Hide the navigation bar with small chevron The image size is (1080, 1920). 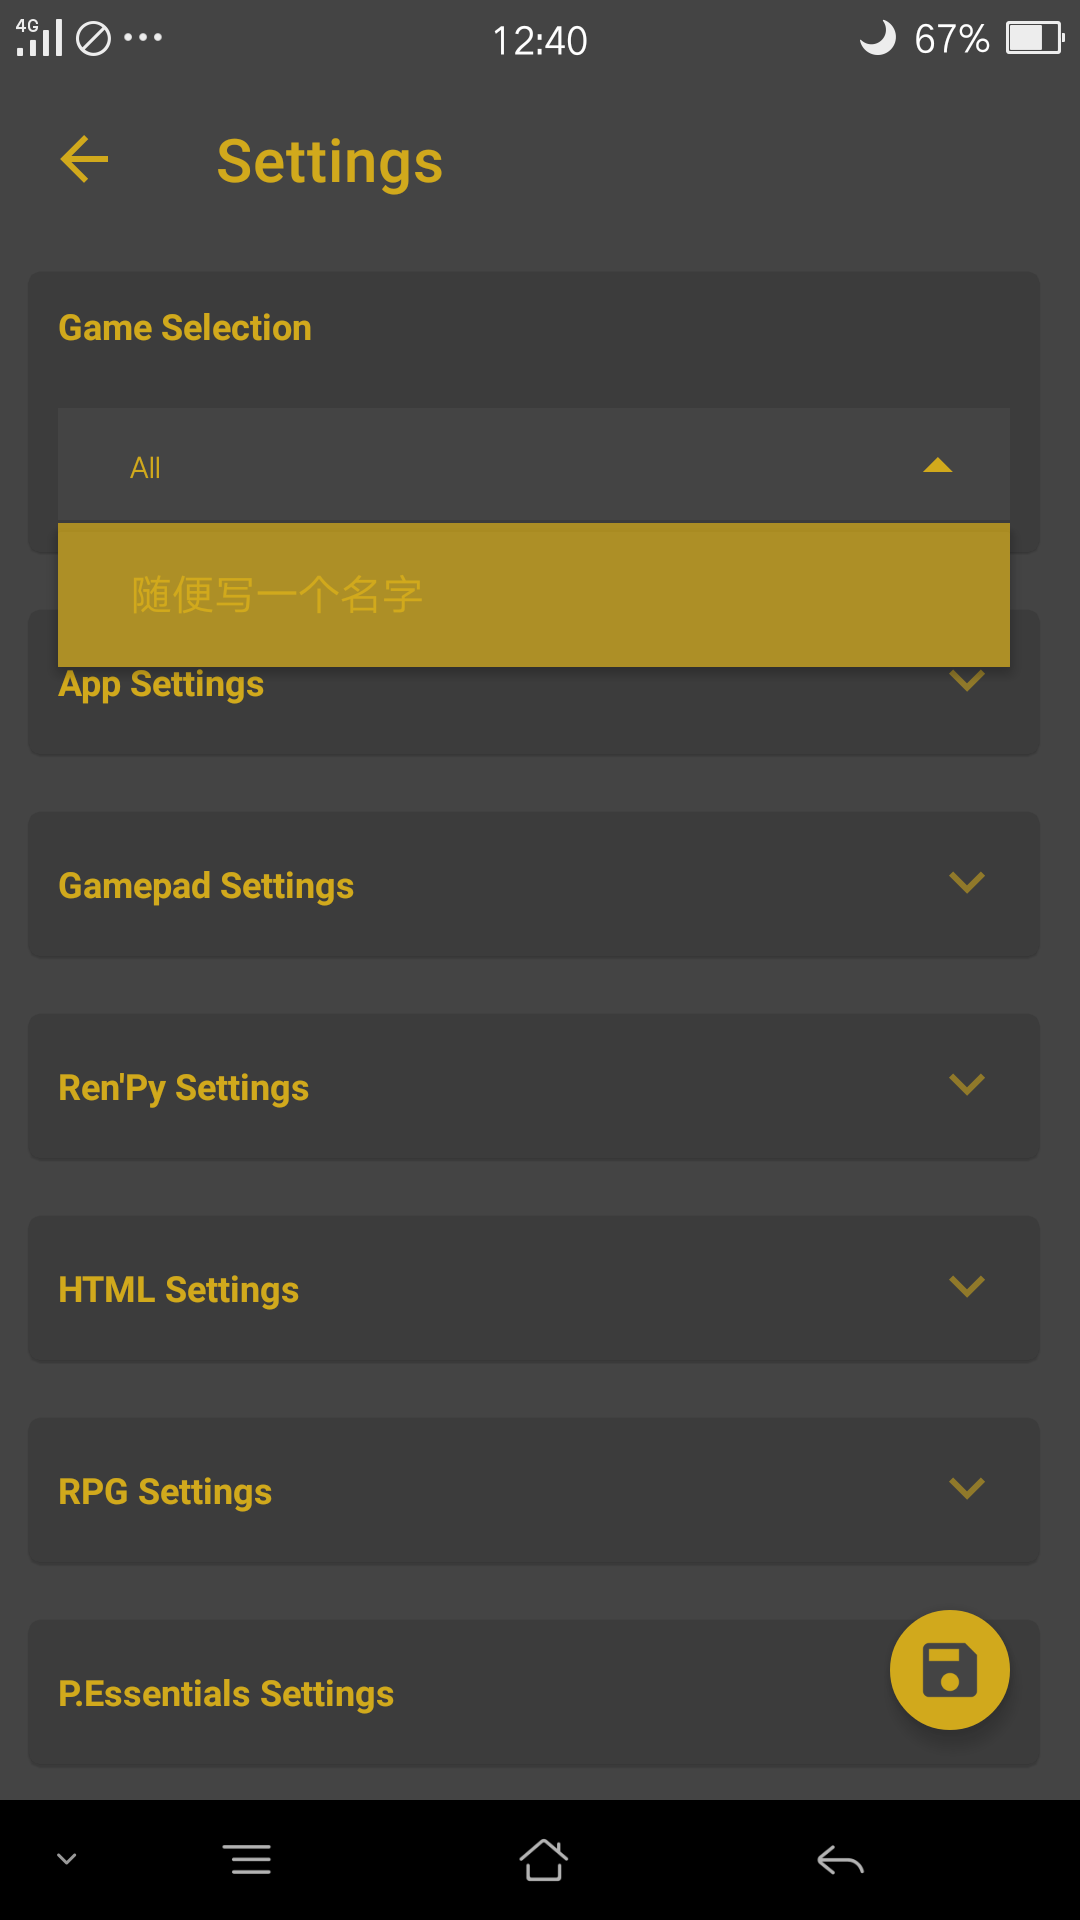67,1859
